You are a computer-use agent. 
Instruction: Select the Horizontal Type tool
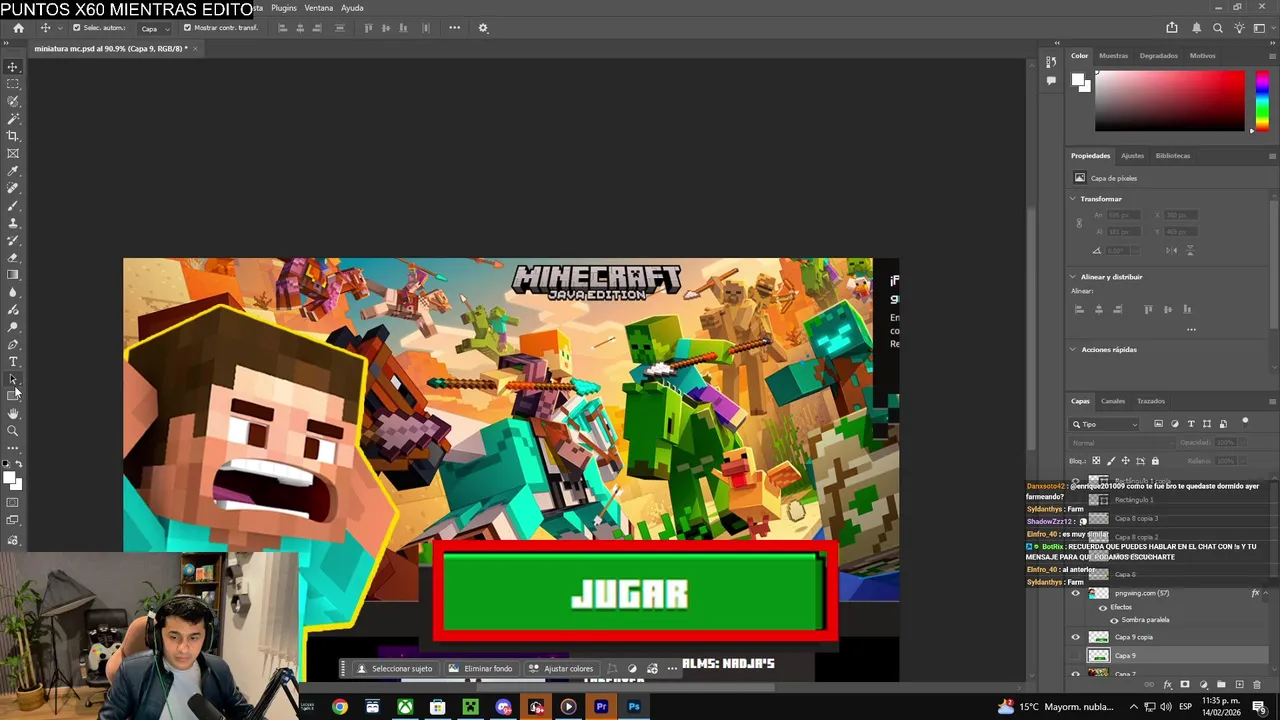[x=13, y=361]
